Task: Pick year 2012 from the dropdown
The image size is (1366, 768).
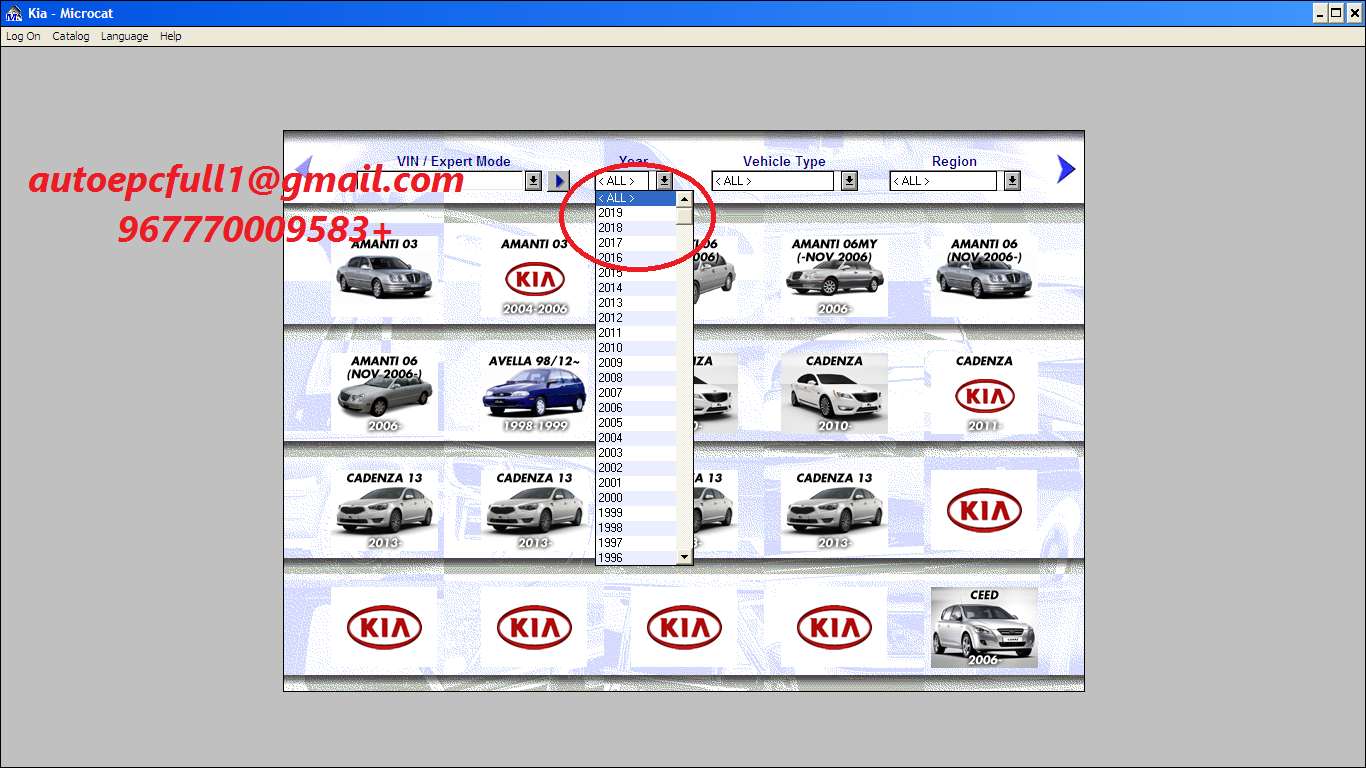Action: tap(636, 318)
